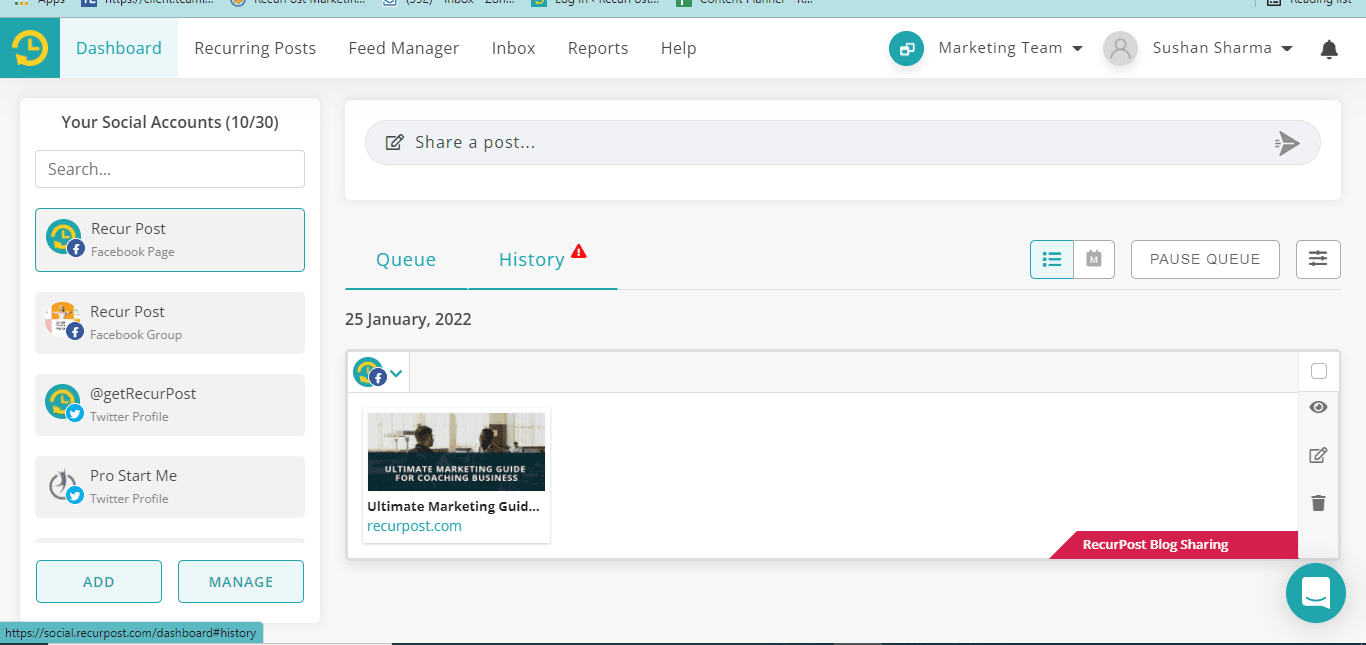Open the live chat bubble
This screenshot has height=645, width=1366.
click(x=1315, y=593)
